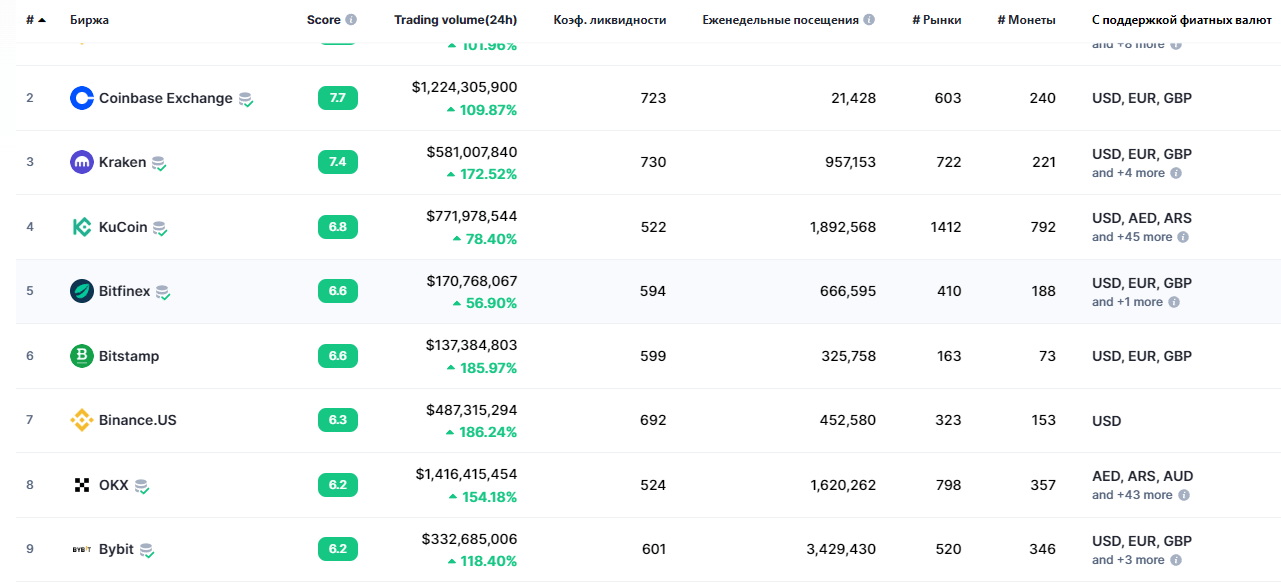
Task: Click the Kraken purple logo icon
Action: point(82,162)
